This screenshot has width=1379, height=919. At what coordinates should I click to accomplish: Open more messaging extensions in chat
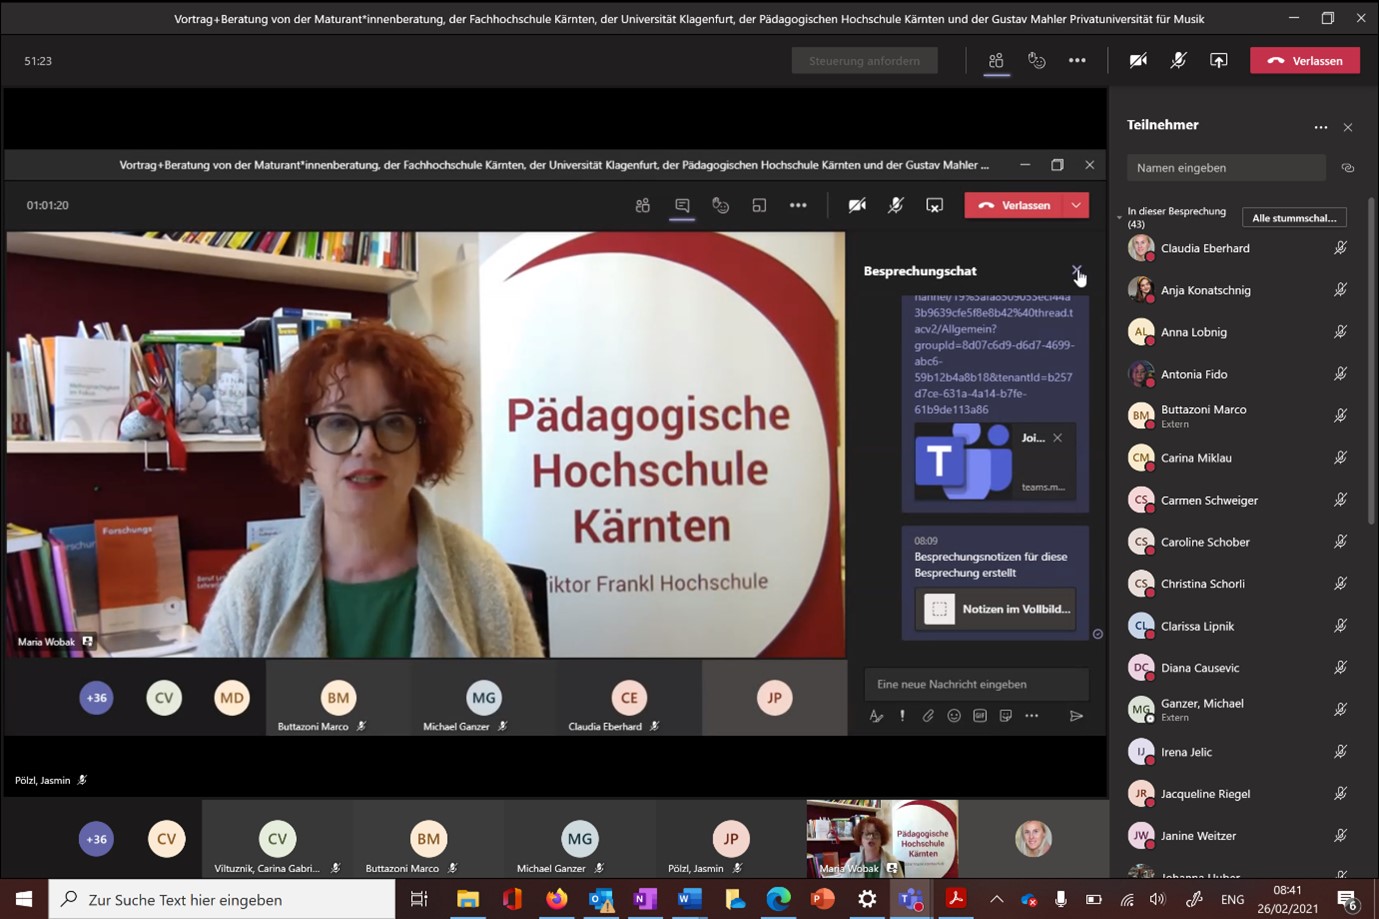[x=1032, y=716]
